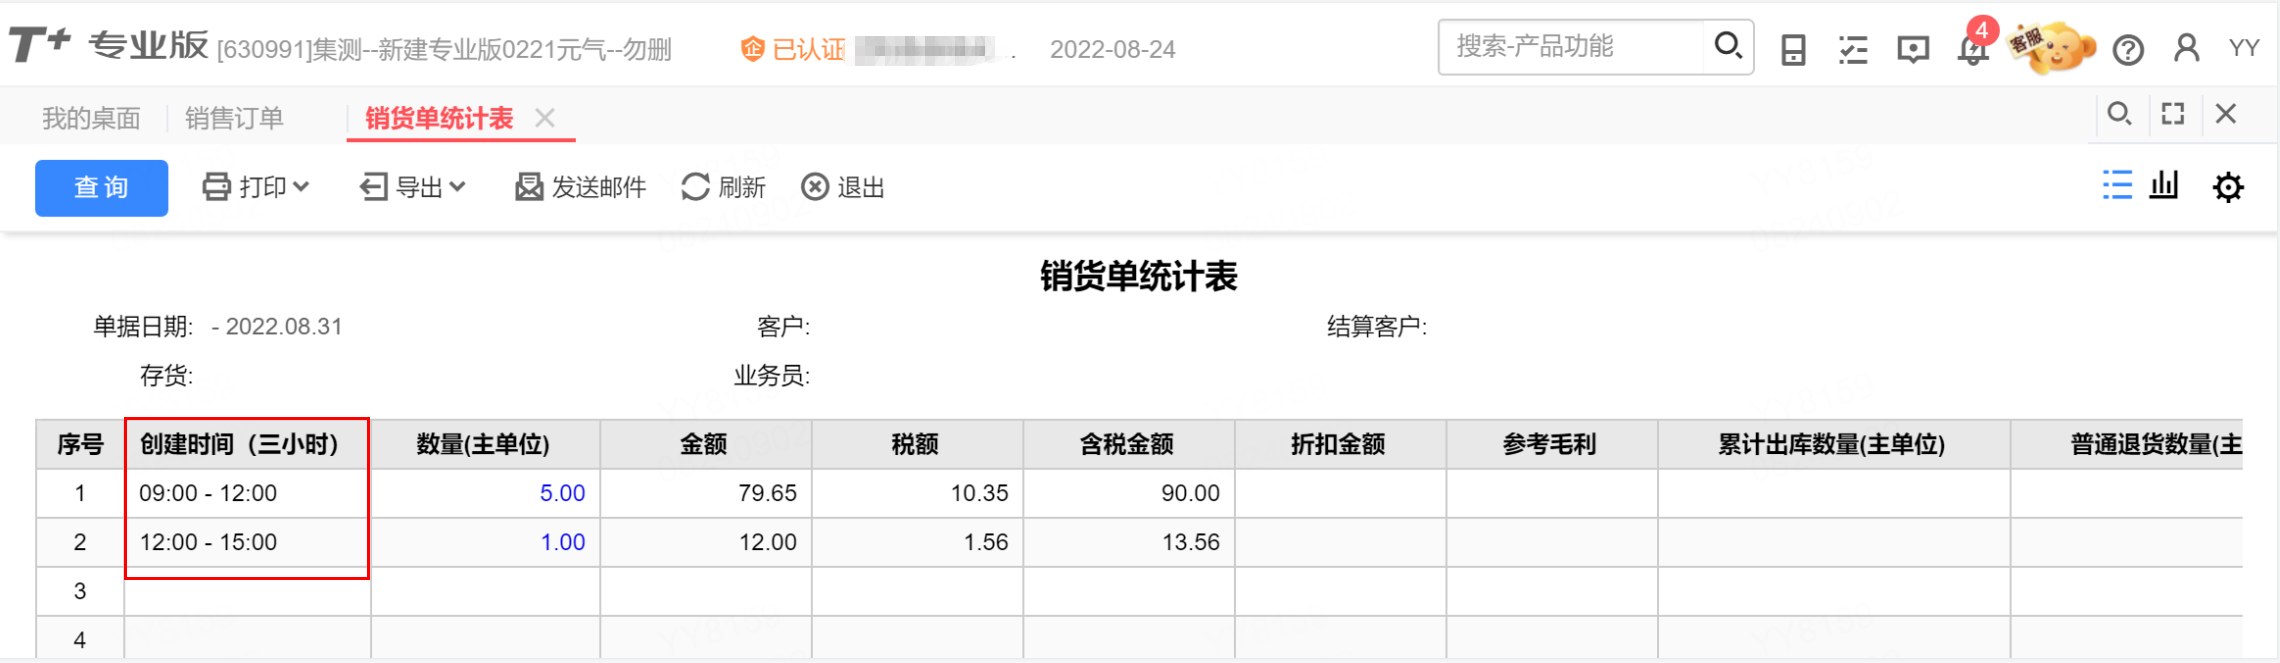Open the help question mark icon
This screenshot has height=663, width=2280.
[x=2128, y=50]
